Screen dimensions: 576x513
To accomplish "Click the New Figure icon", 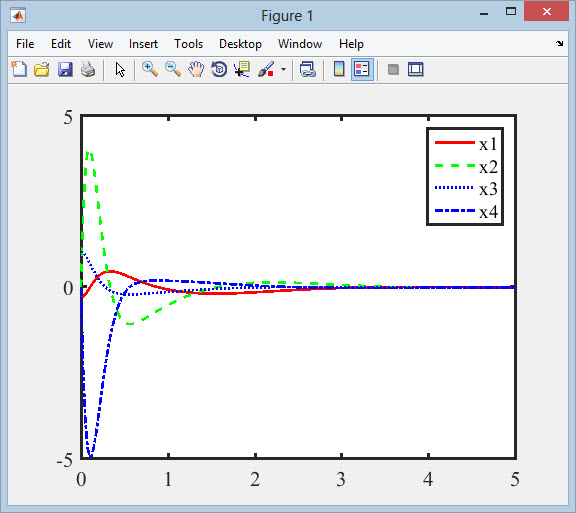I will click(19, 69).
